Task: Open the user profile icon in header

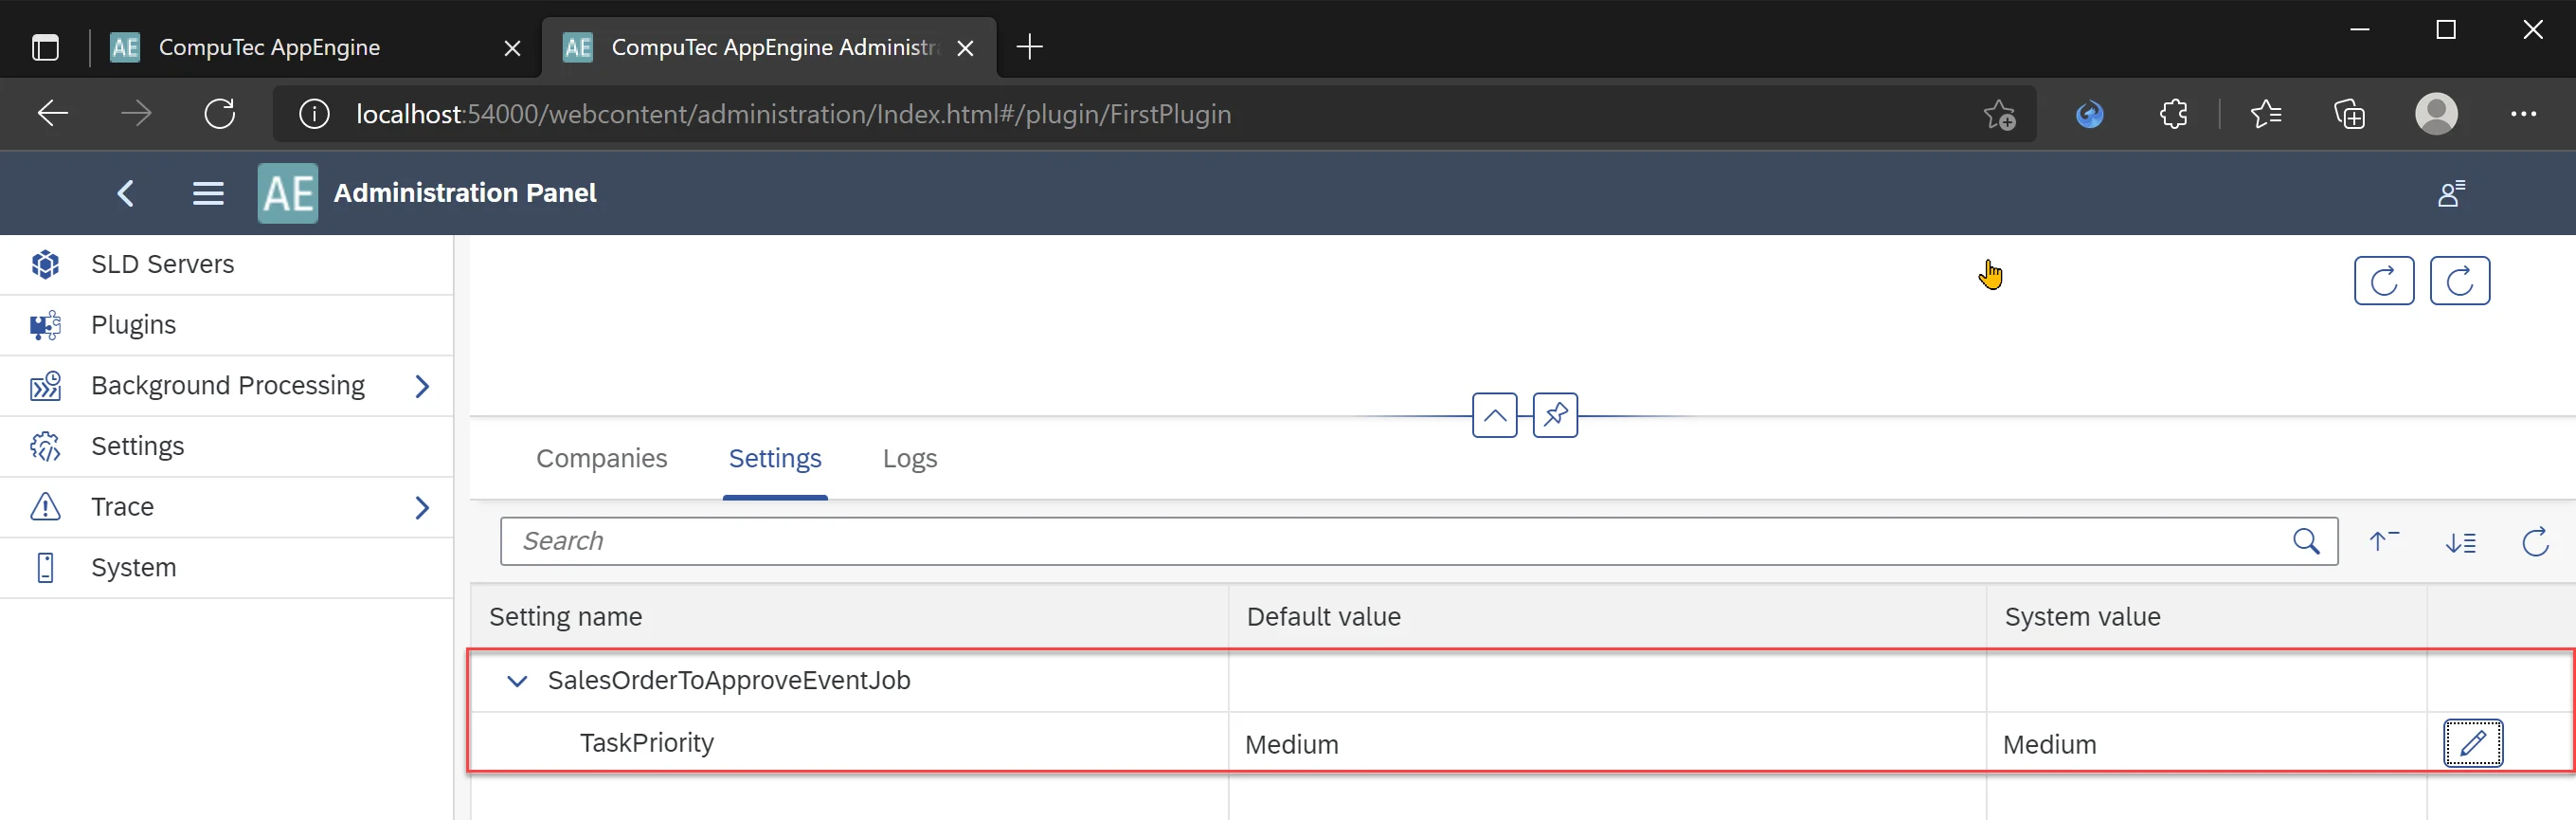Action: coord(2451,193)
